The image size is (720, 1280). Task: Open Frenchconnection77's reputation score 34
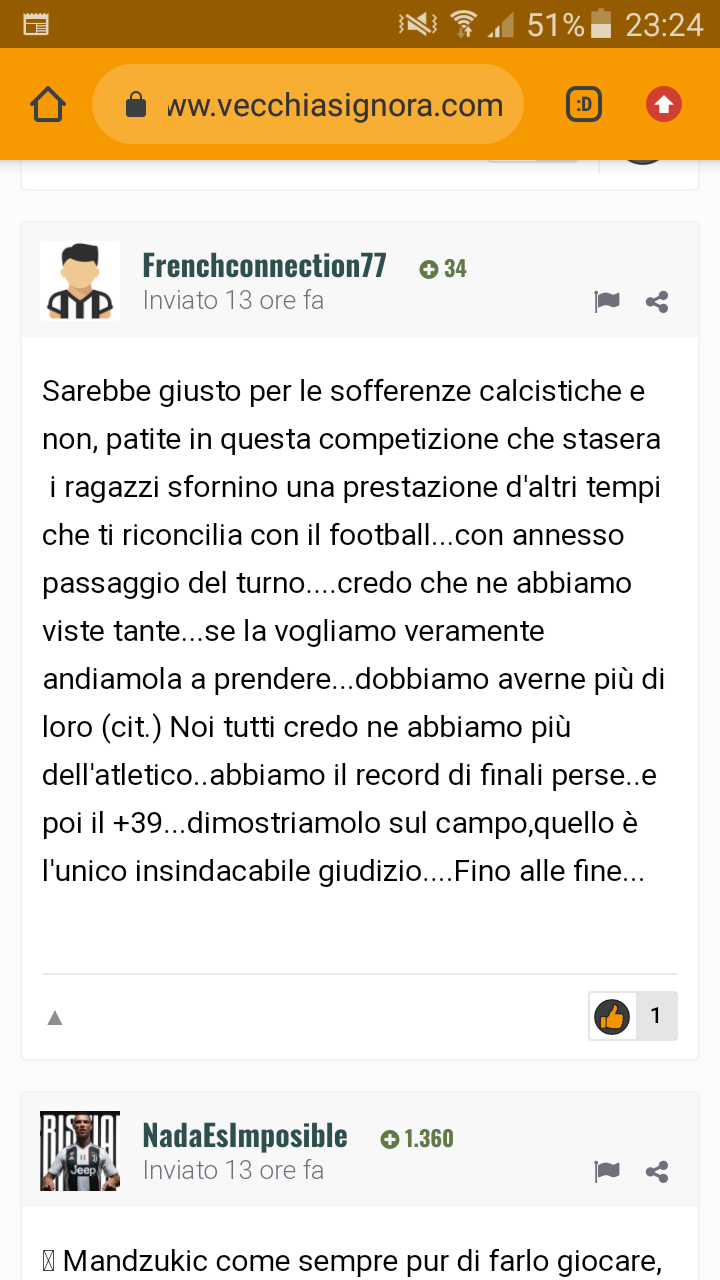(x=443, y=269)
